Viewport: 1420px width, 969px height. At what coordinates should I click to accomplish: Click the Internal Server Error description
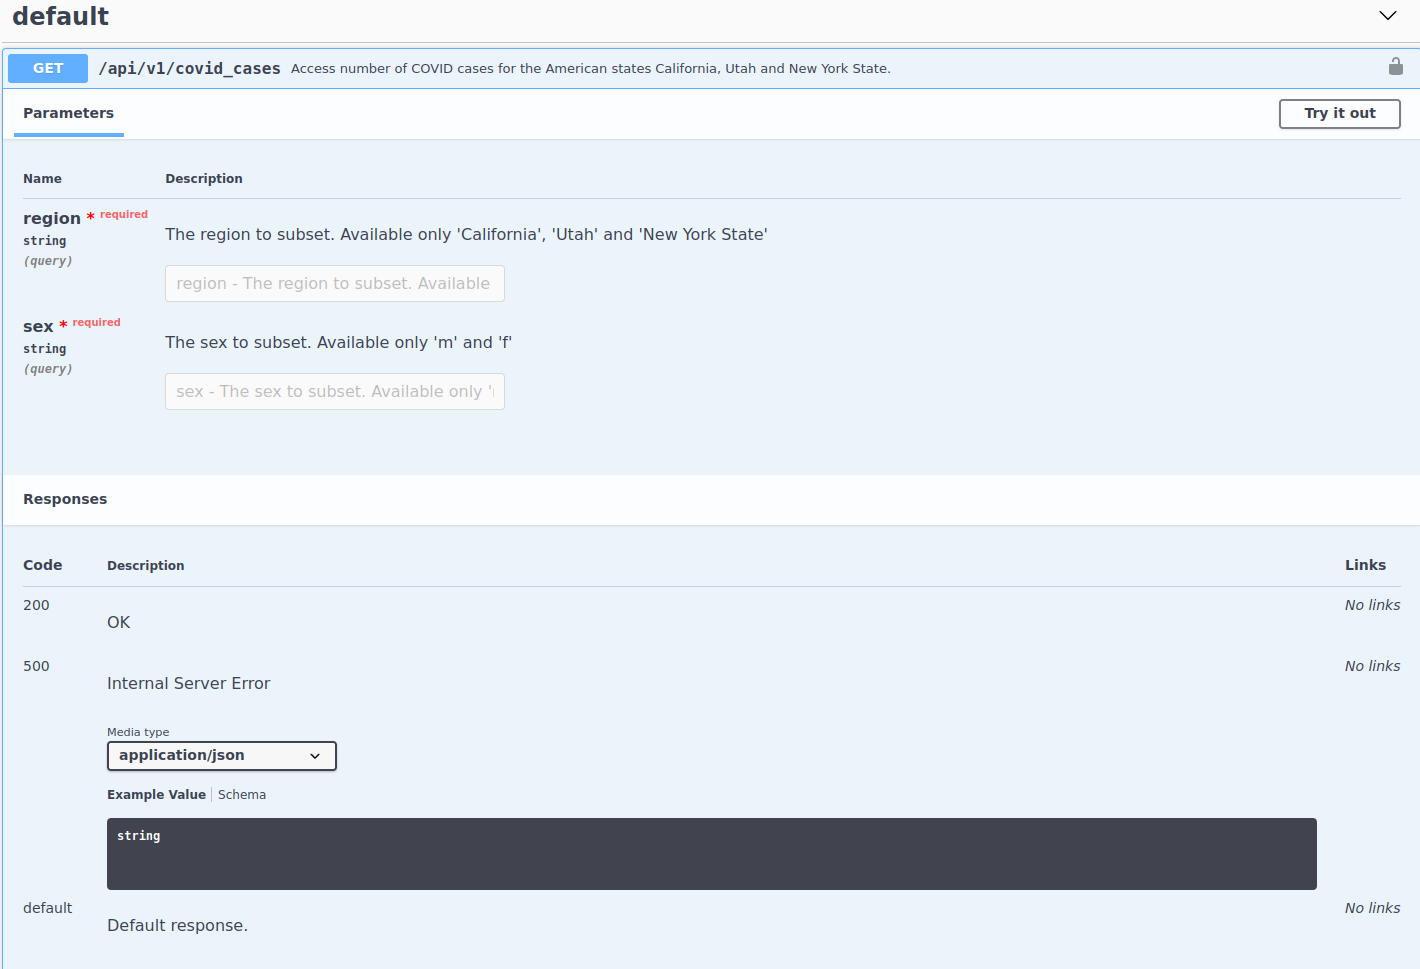tap(188, 683)
